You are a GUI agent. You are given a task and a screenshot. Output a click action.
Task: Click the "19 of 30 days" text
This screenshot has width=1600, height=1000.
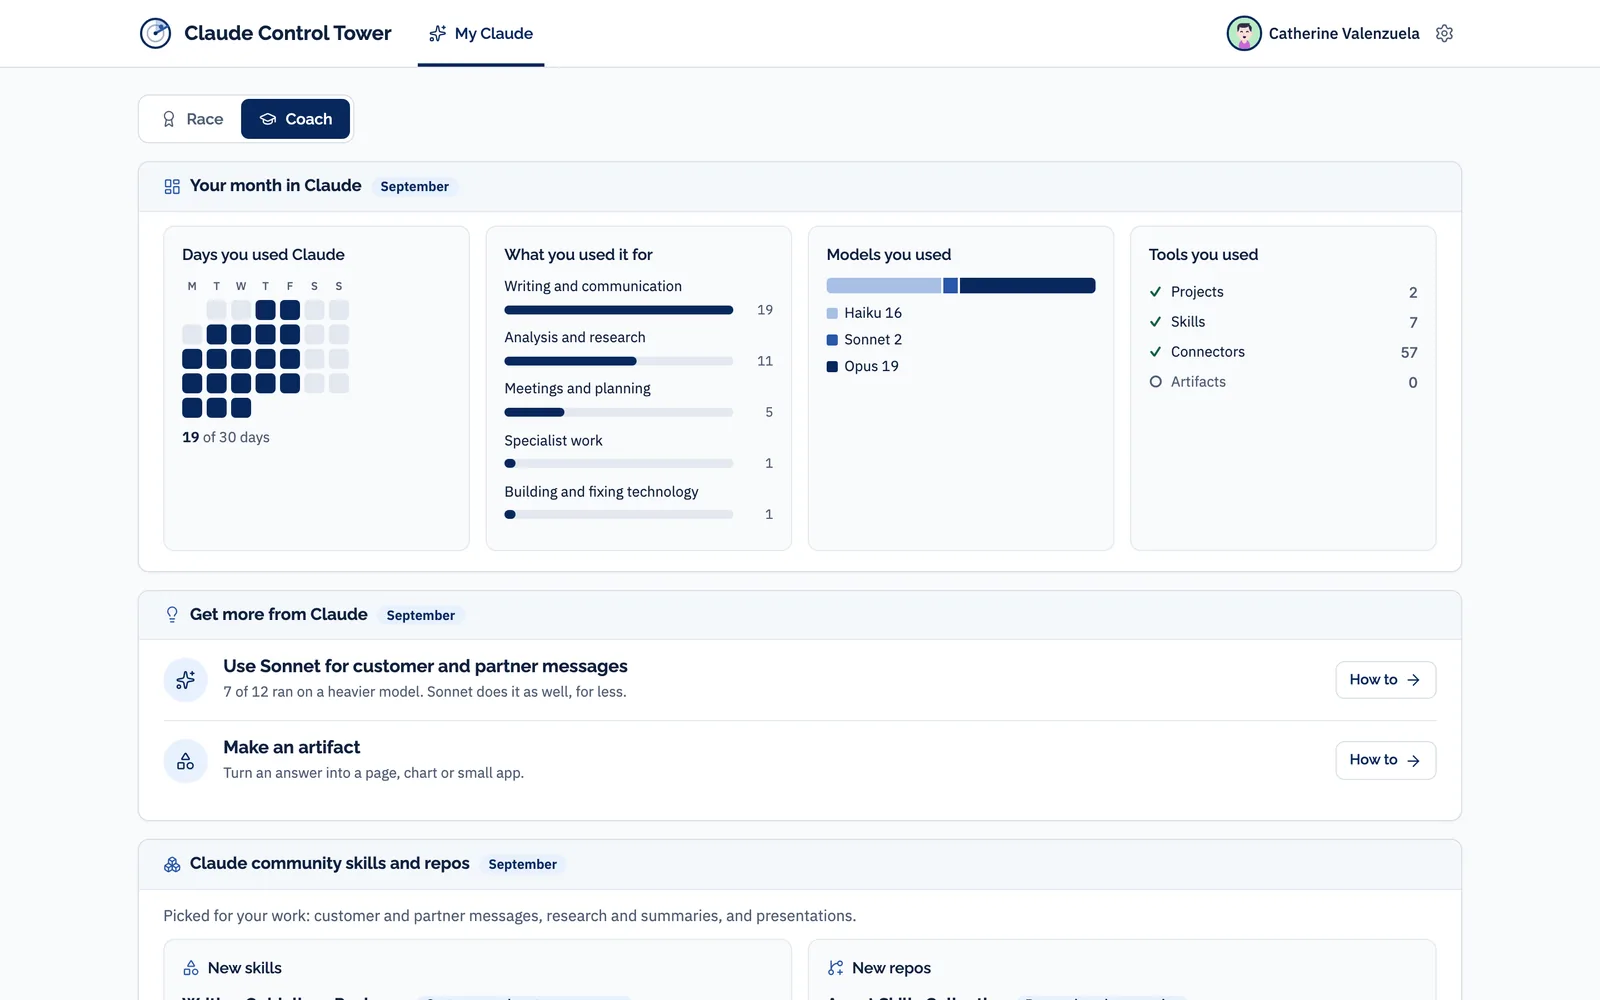click(x=226, y=437)
